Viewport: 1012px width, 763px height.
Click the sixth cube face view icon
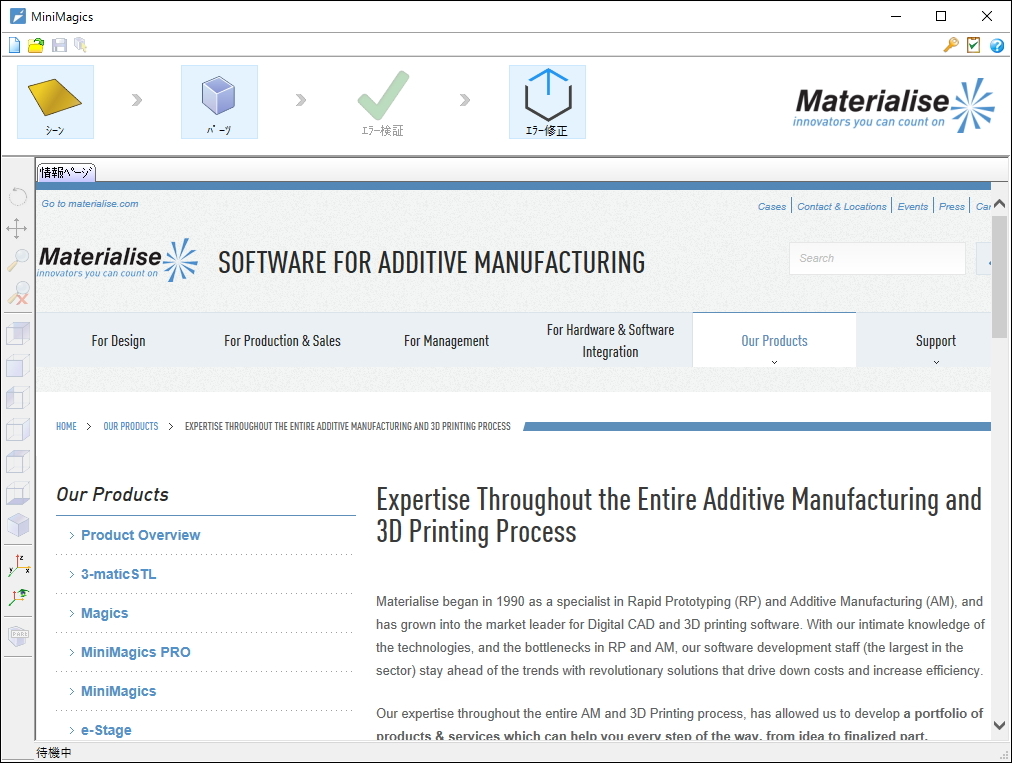(17, 493)
